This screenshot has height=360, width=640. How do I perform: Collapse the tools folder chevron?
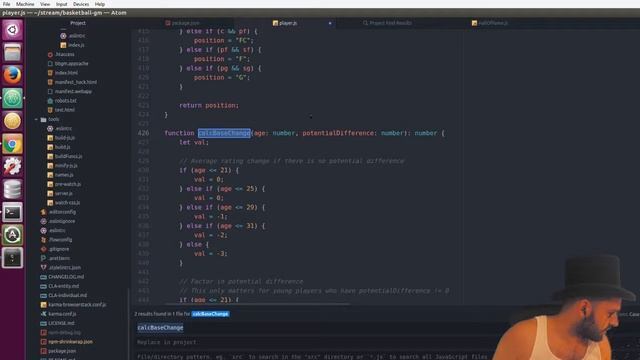click(36, 119)
